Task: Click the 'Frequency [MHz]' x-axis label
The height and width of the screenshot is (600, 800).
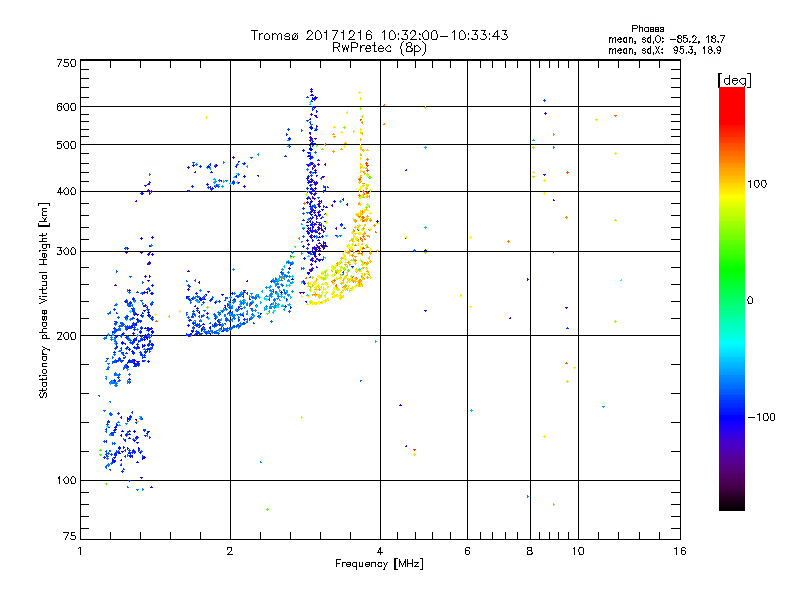Action: [x=379, y=564]
